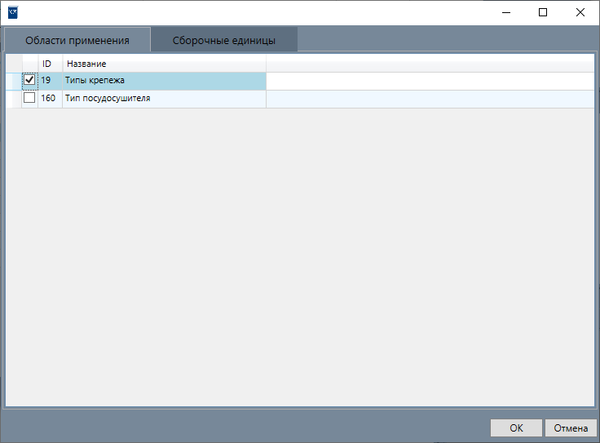
Task: Minimize the dialog window
Action: [506, 13]
